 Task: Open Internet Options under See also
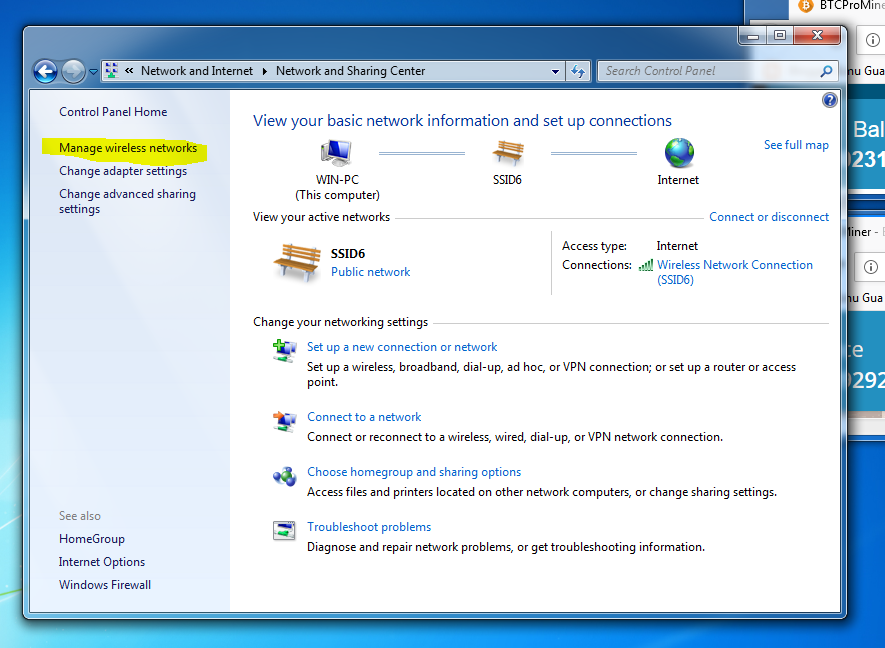coord(102,562)
